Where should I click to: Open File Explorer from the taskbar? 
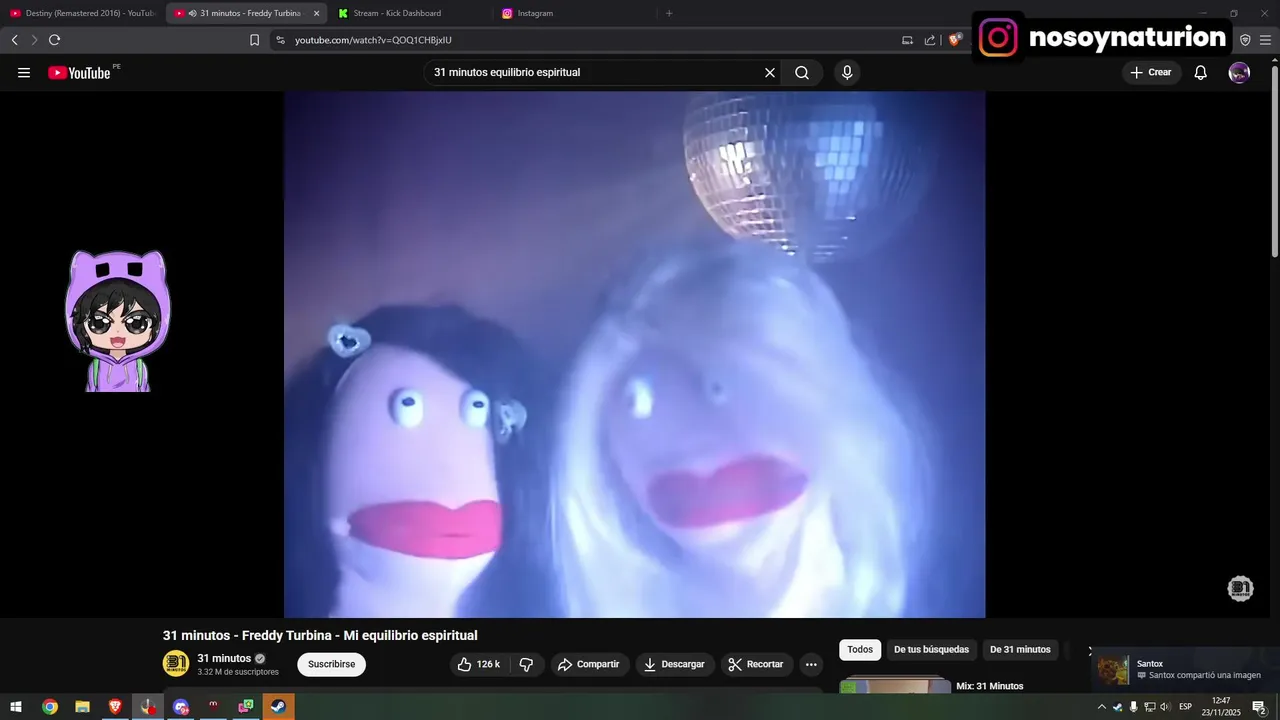coord(82,707)
